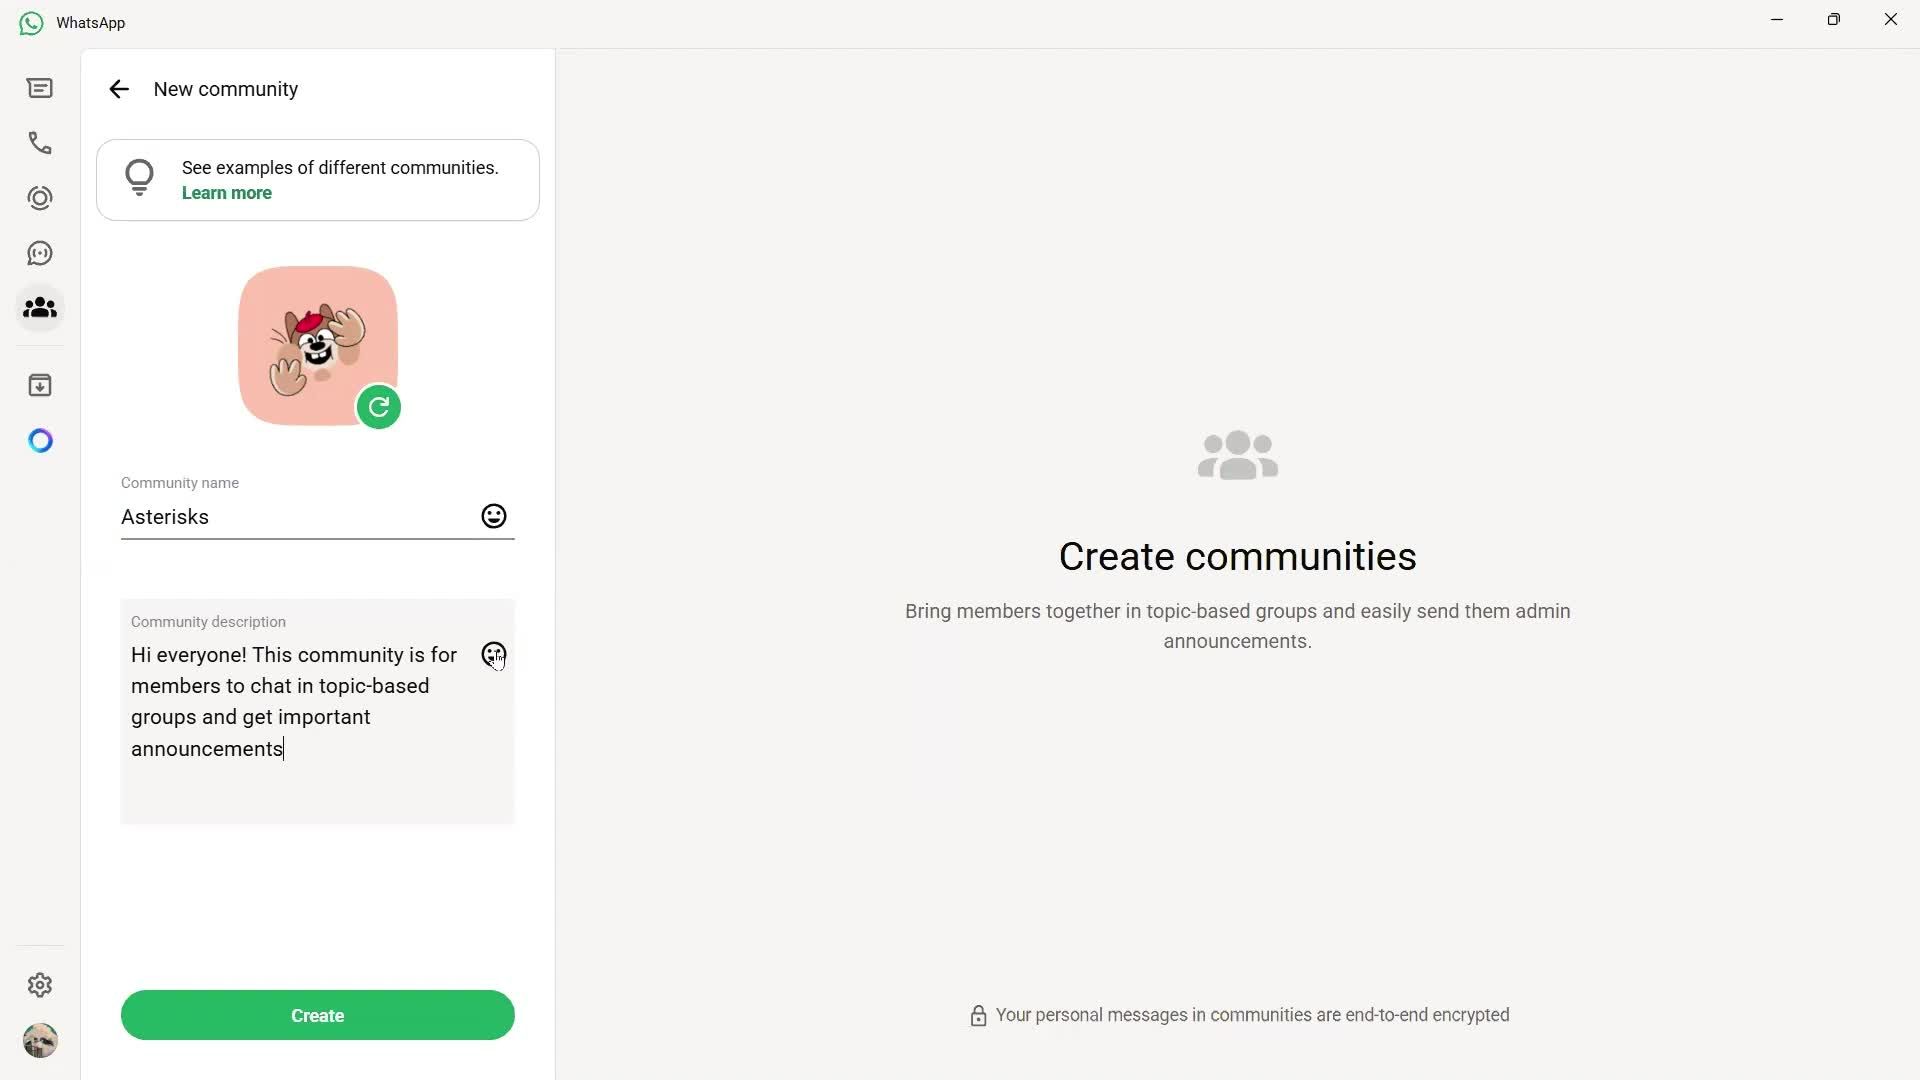Go back from New community screen
This screenshot has width=1920, height=1080.
[119, 89]
